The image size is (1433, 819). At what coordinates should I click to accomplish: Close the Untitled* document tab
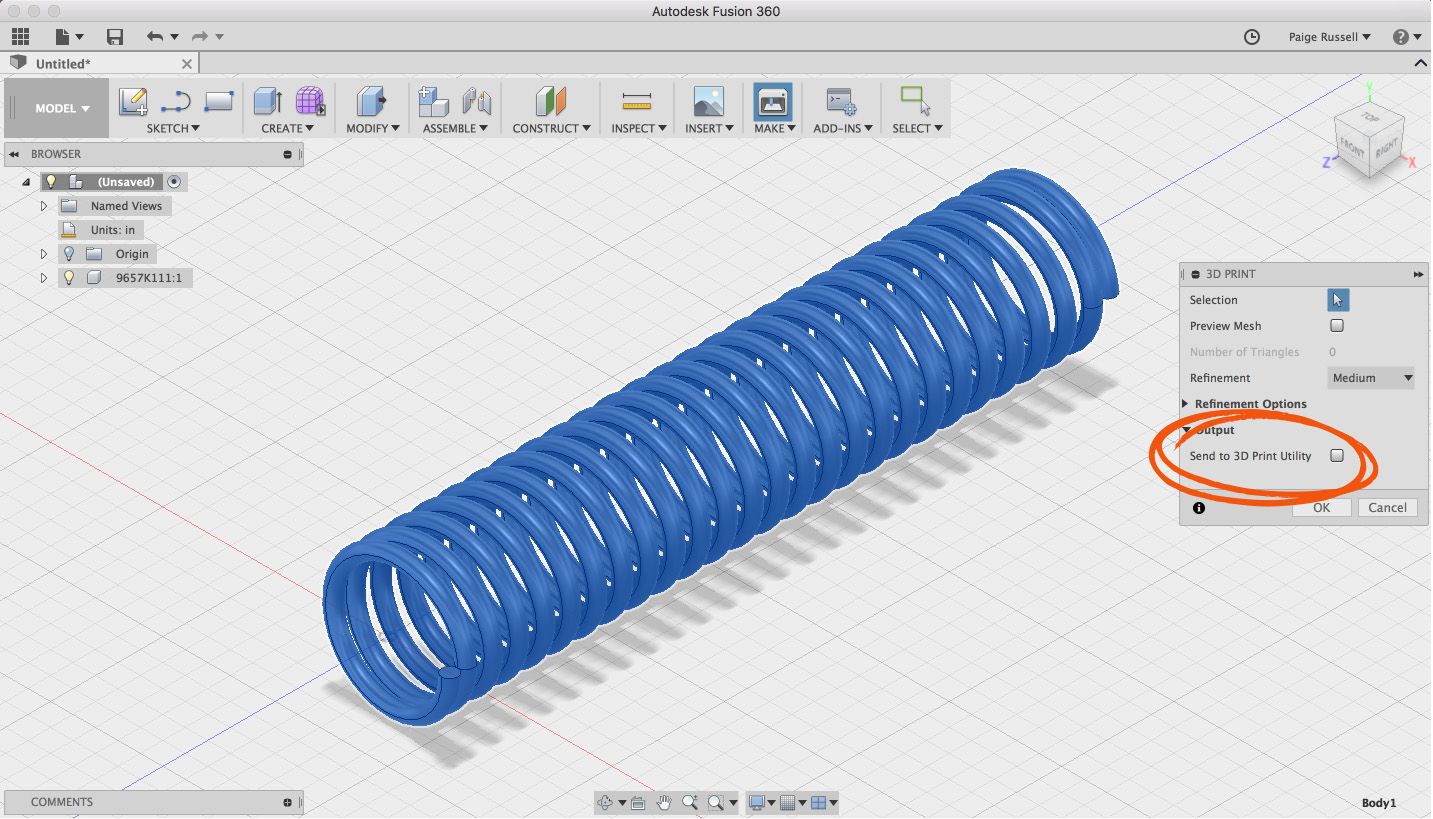(x=186, y=64)
